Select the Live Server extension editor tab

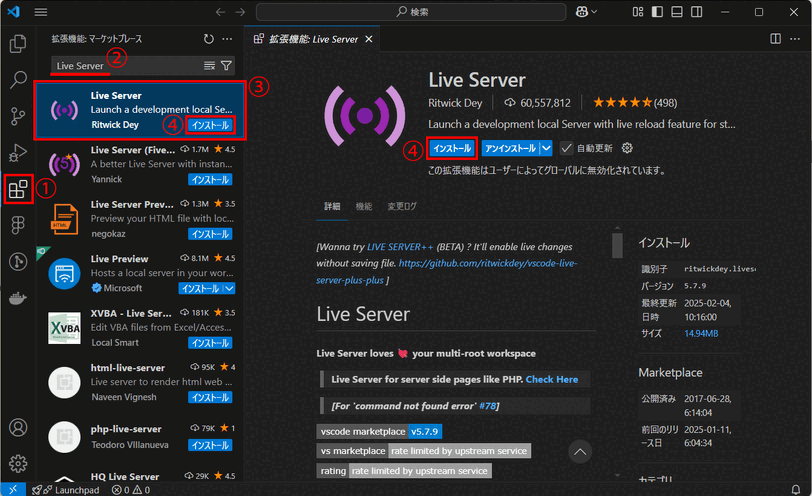click(x=312, y=39)
